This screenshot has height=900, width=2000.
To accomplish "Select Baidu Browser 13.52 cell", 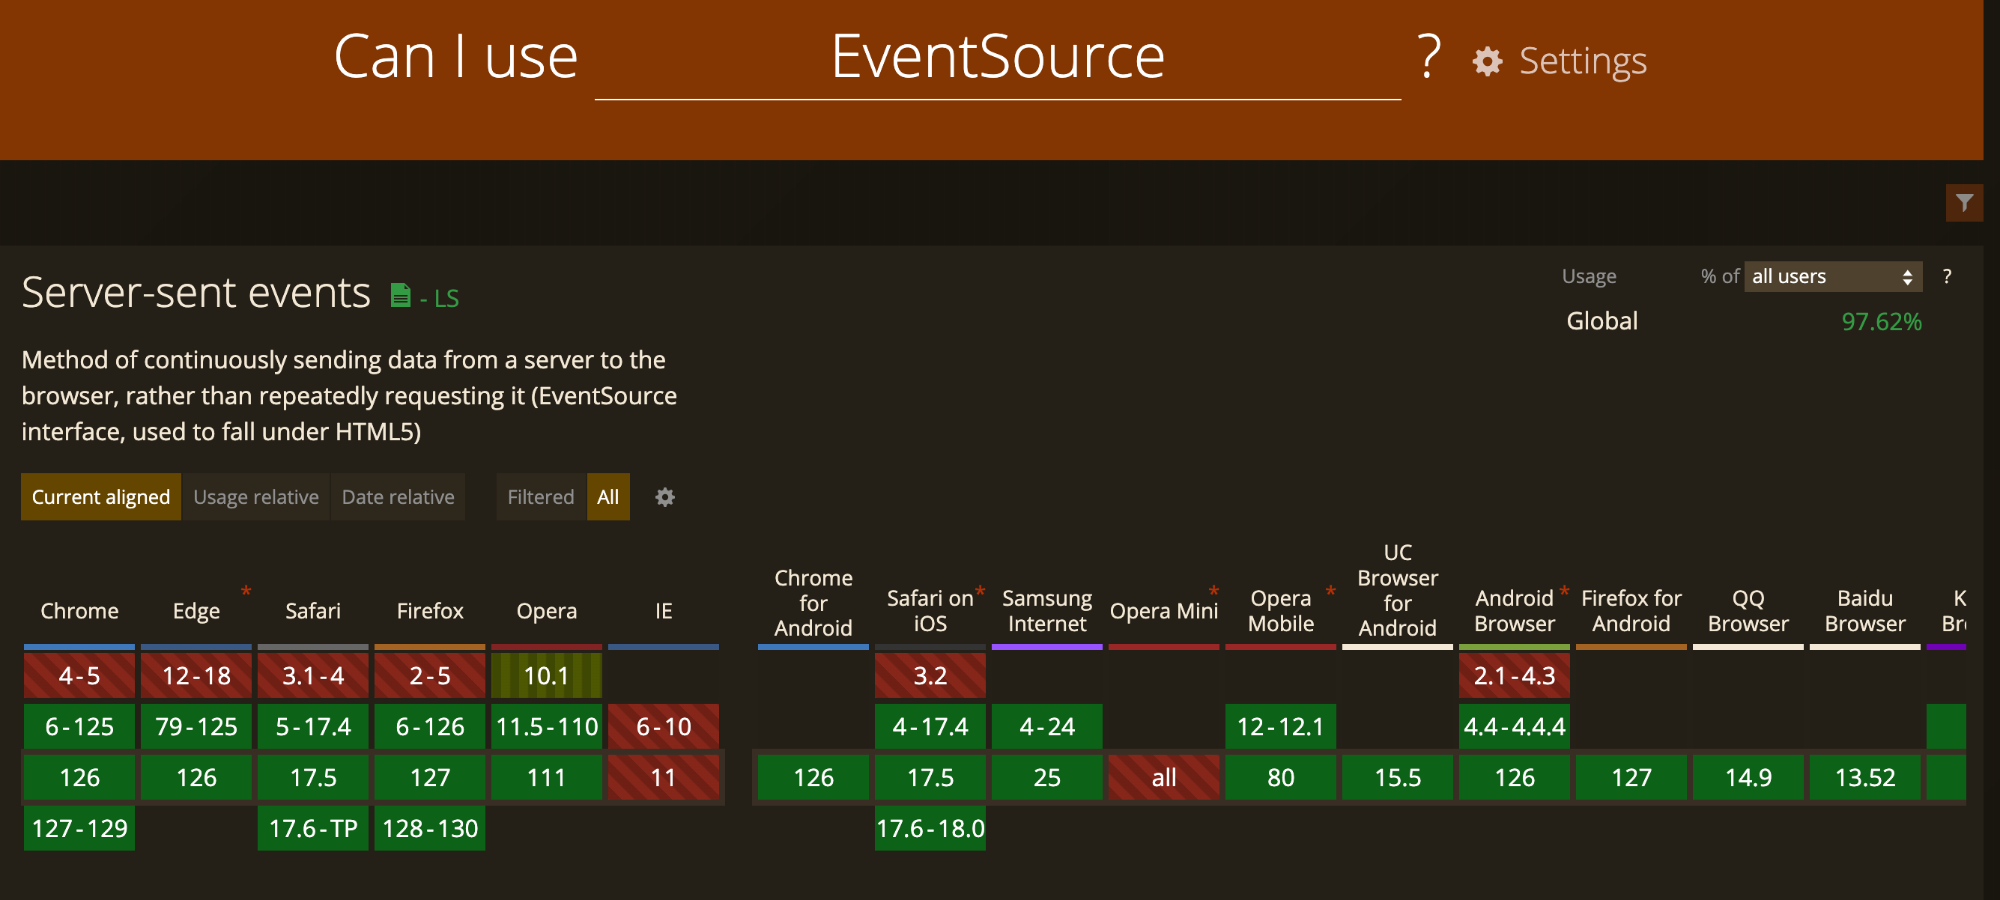I will (1865, 778).
